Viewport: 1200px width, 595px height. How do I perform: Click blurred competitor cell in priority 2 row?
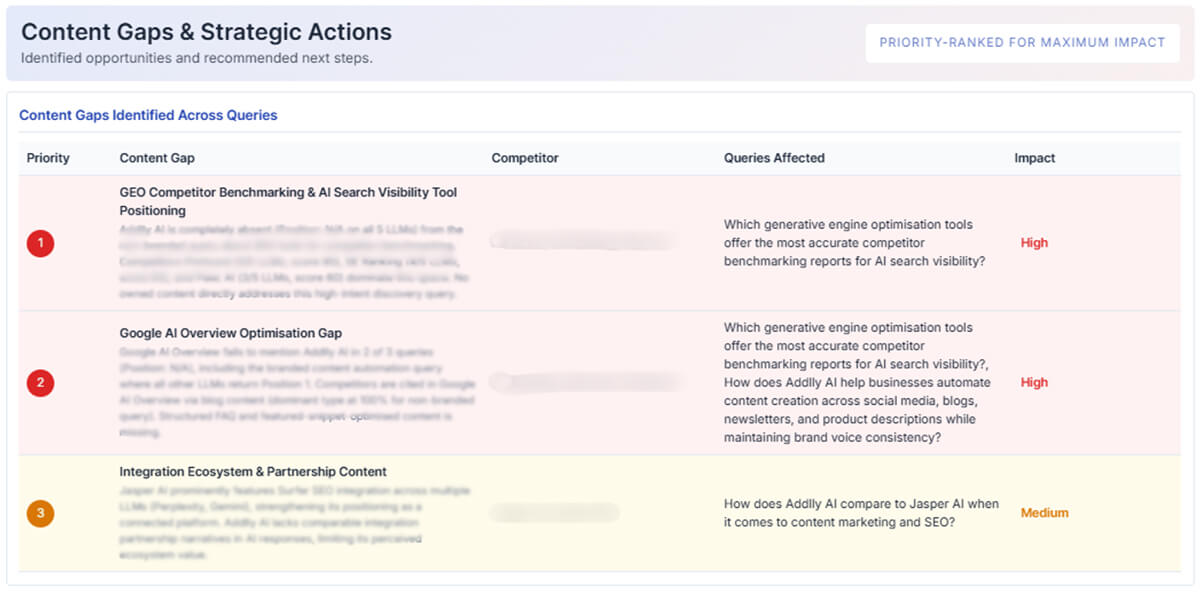[x=585, y=382]
